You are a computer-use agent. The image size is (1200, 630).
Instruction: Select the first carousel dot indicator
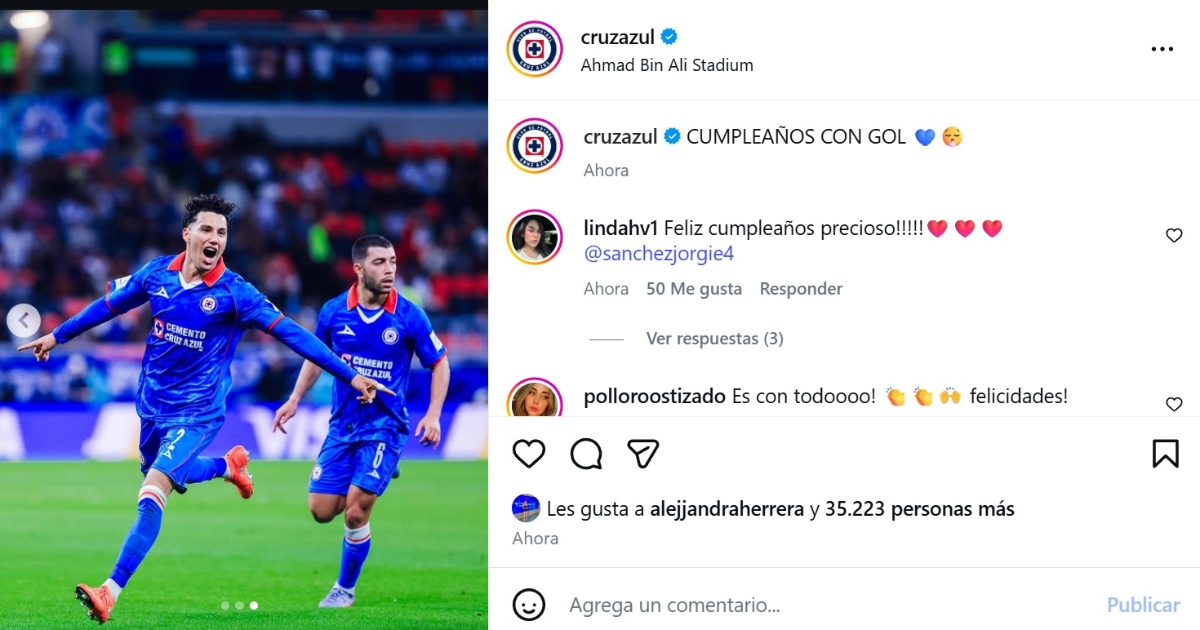pyautogui.click(x=225, y=605)
